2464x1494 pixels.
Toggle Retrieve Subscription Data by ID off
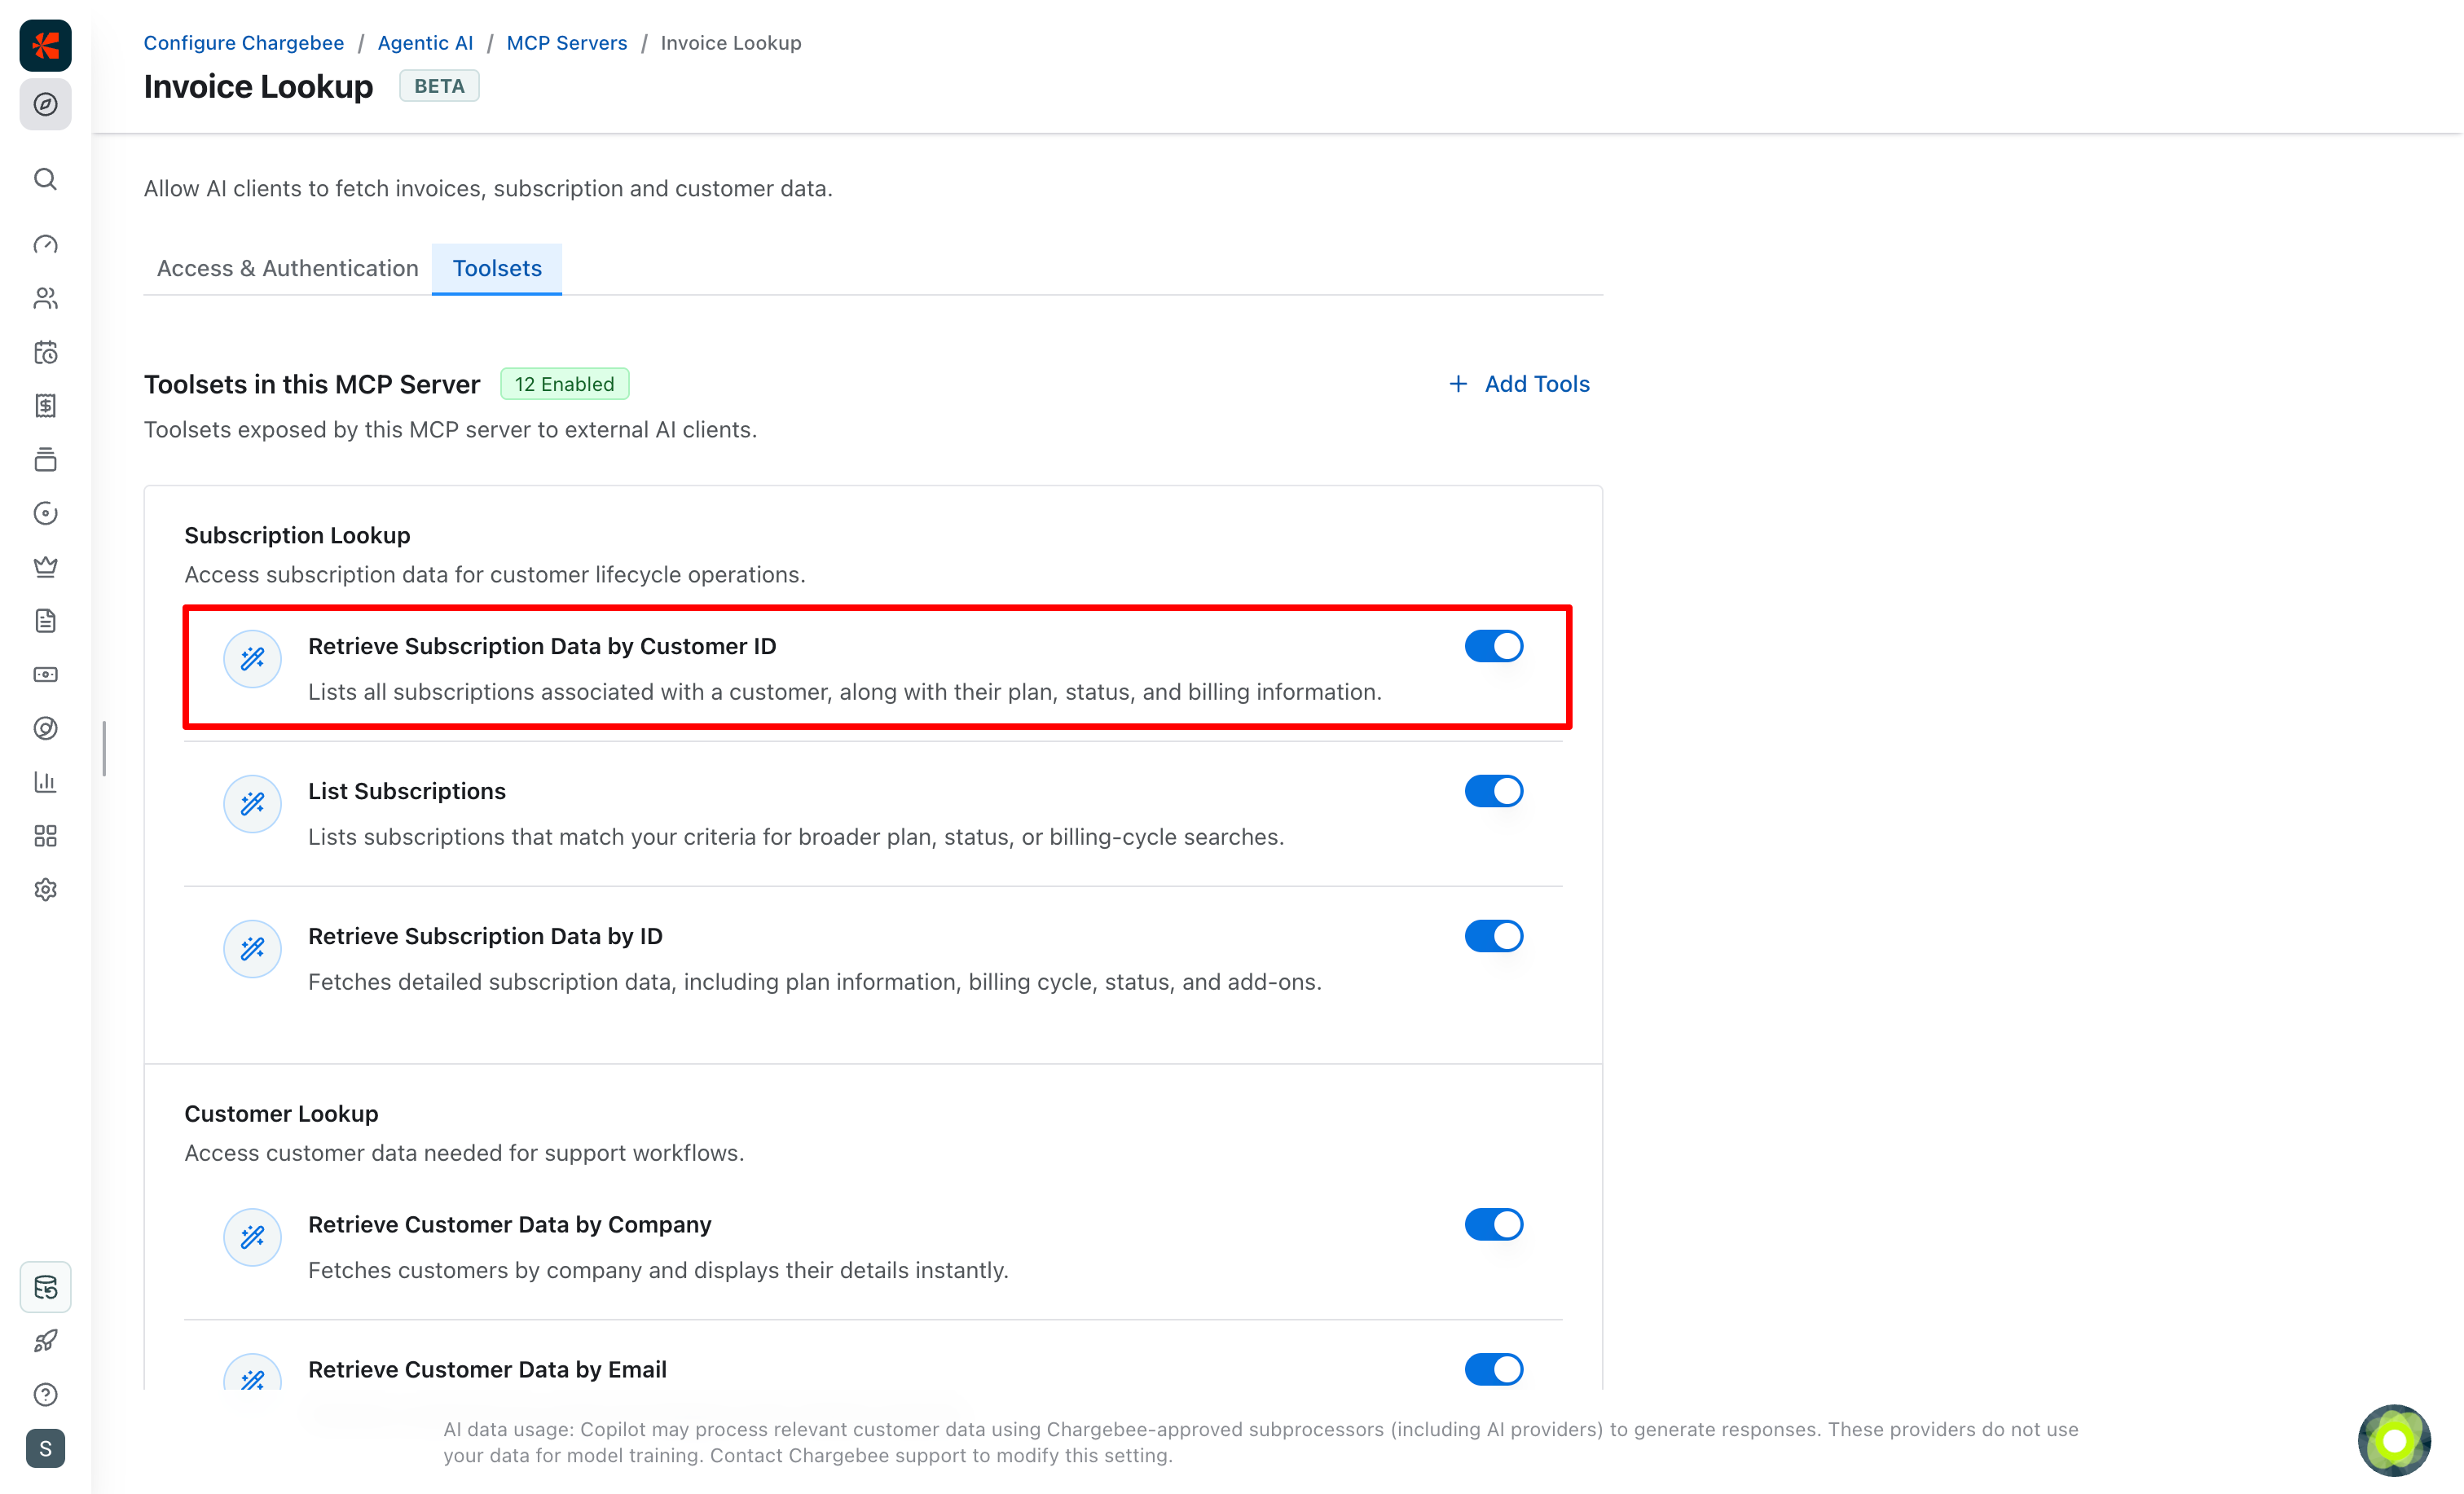(1494, 936)
